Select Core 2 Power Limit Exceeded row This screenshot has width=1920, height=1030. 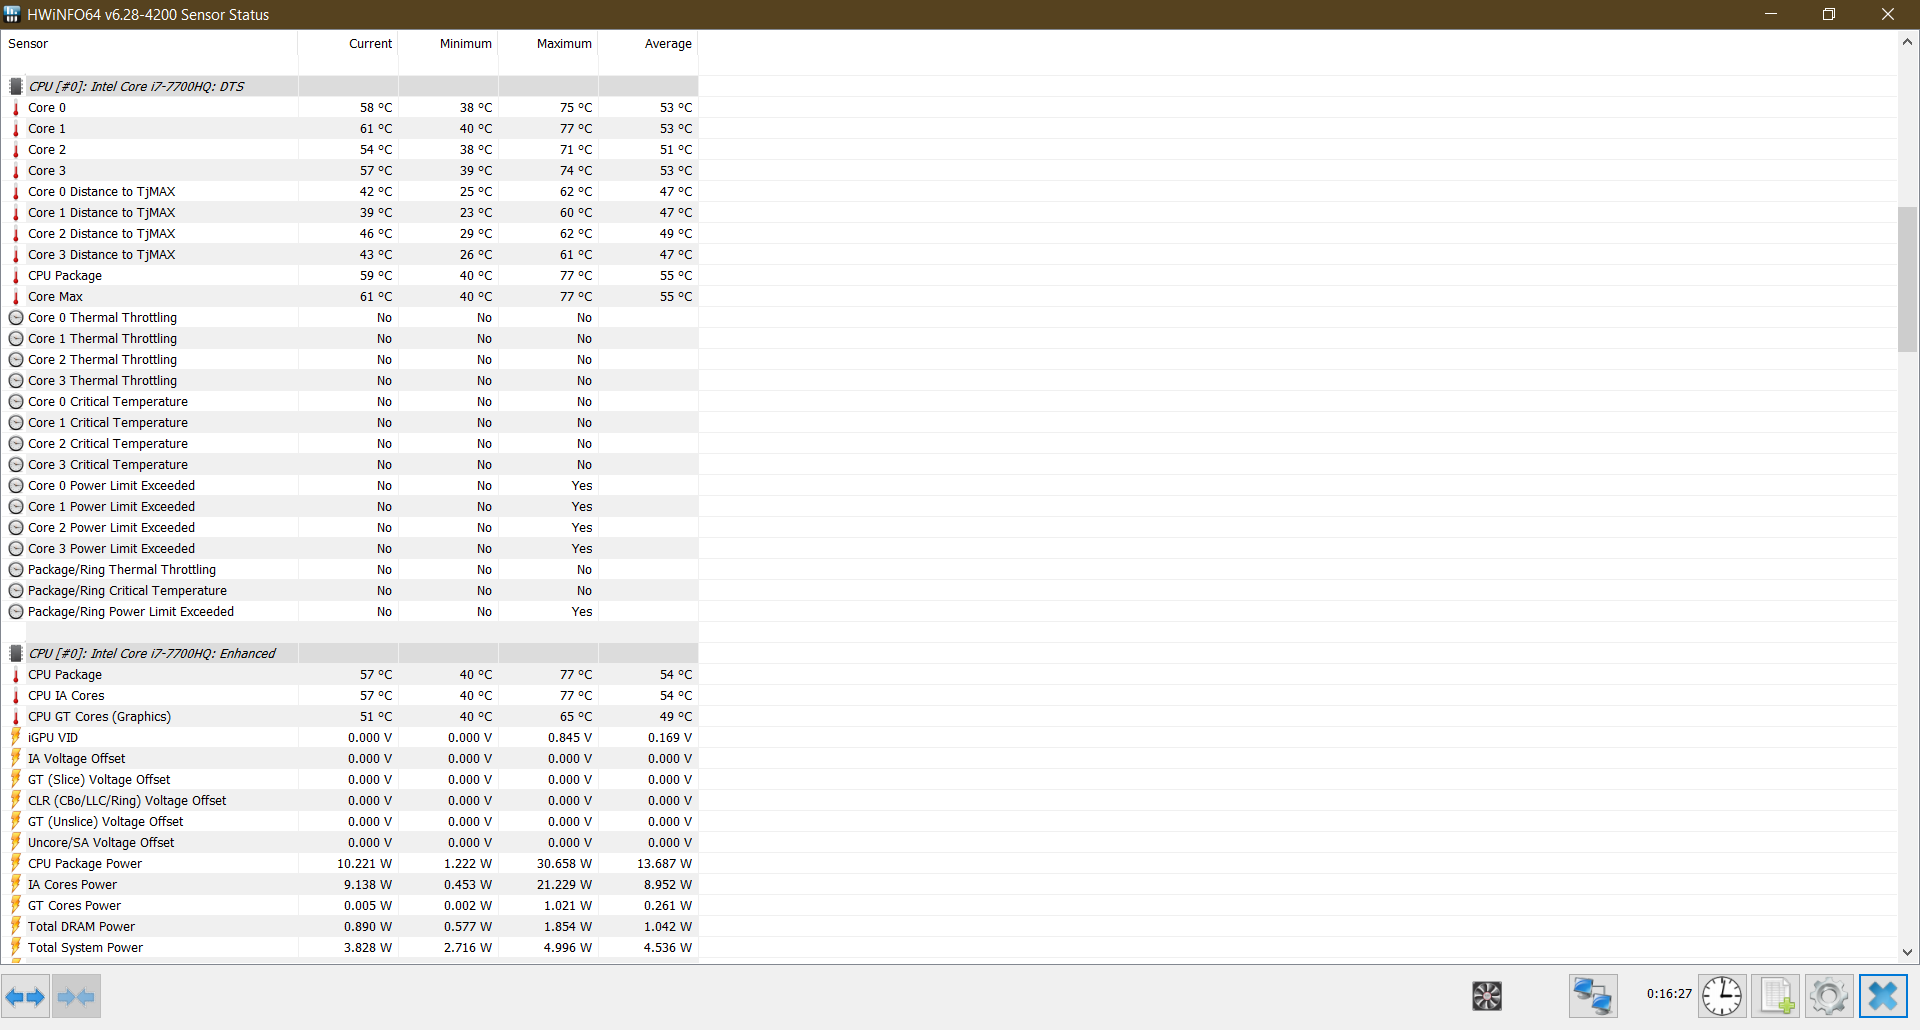[350, 528]
